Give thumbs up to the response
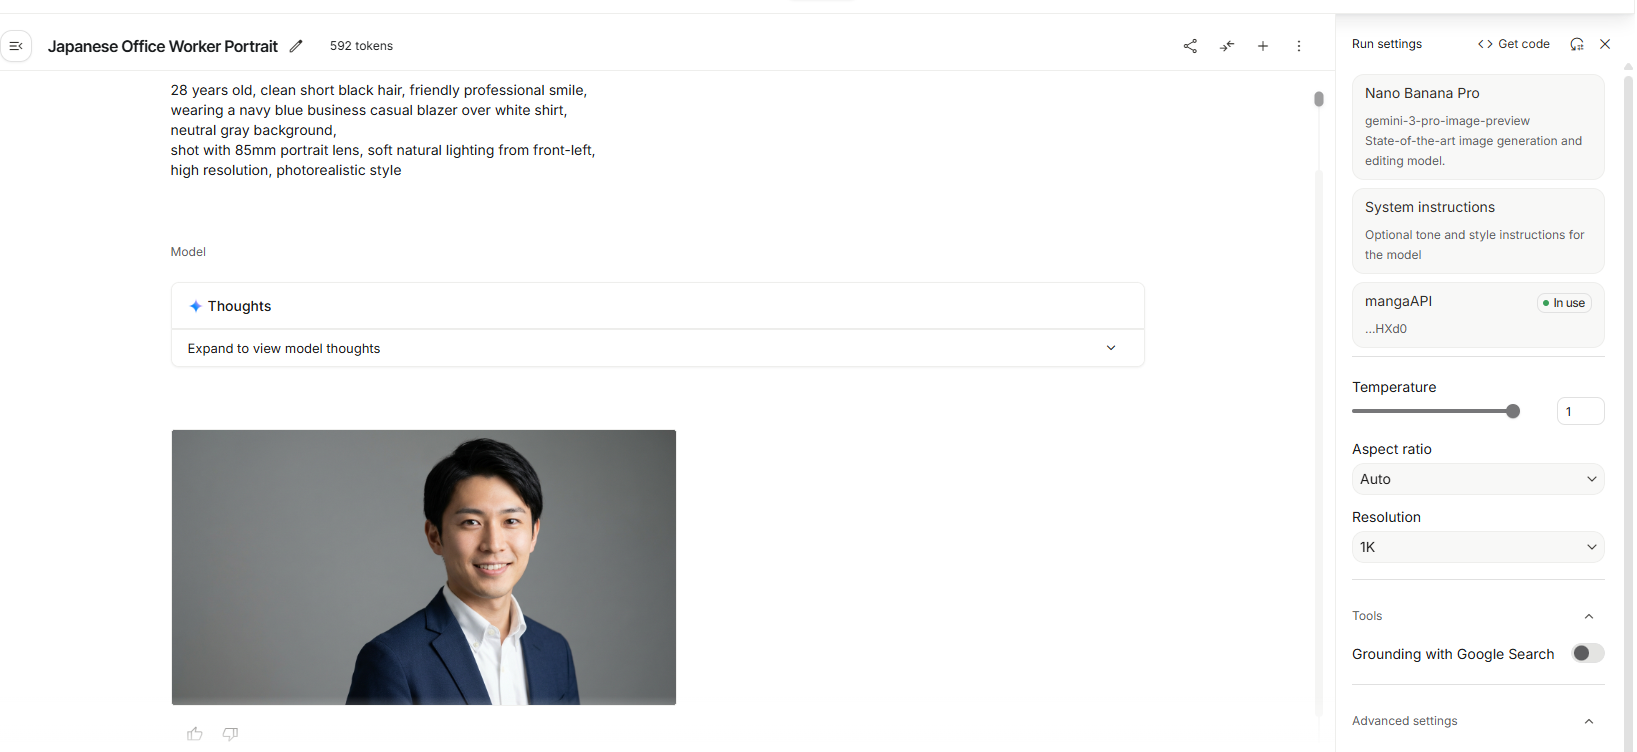 coord(195,734)
